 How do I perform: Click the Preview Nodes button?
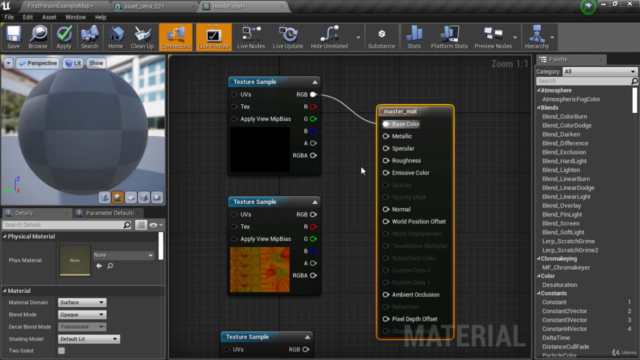click(x=493, y=37)
